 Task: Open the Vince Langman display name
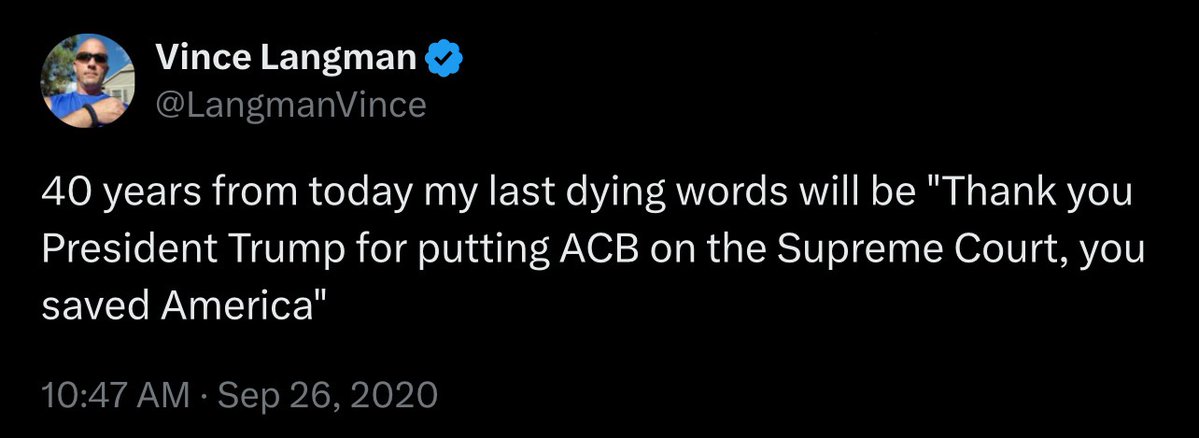[286, 57]
